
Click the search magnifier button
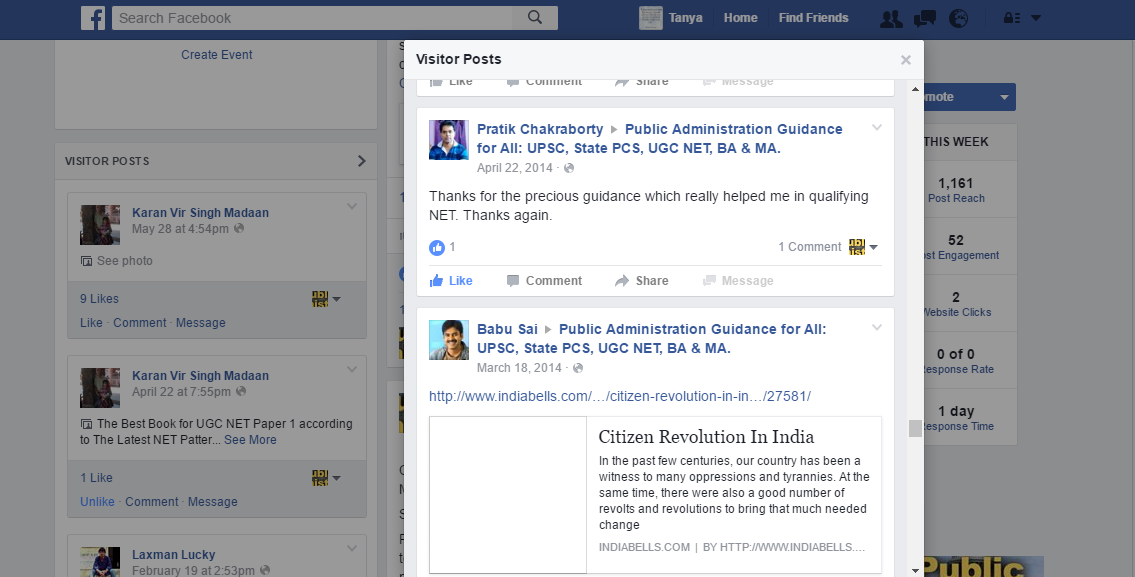pyautogui.click(x=535, y=18)
